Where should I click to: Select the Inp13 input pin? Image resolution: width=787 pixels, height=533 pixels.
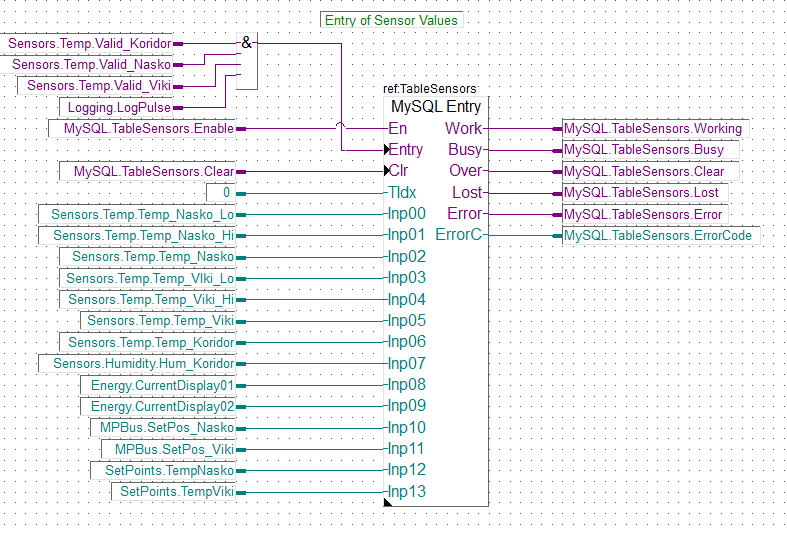(407, 491)
